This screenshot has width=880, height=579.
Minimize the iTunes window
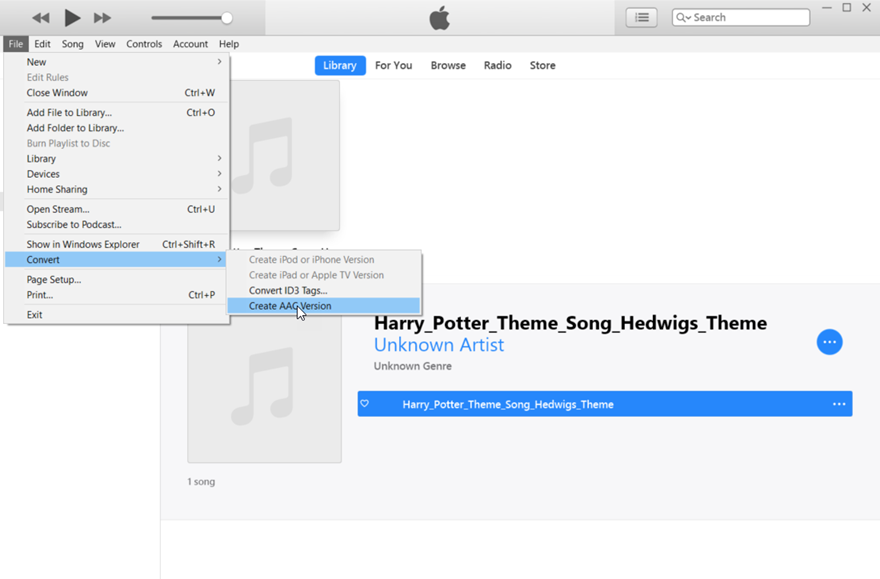point(827,8)
